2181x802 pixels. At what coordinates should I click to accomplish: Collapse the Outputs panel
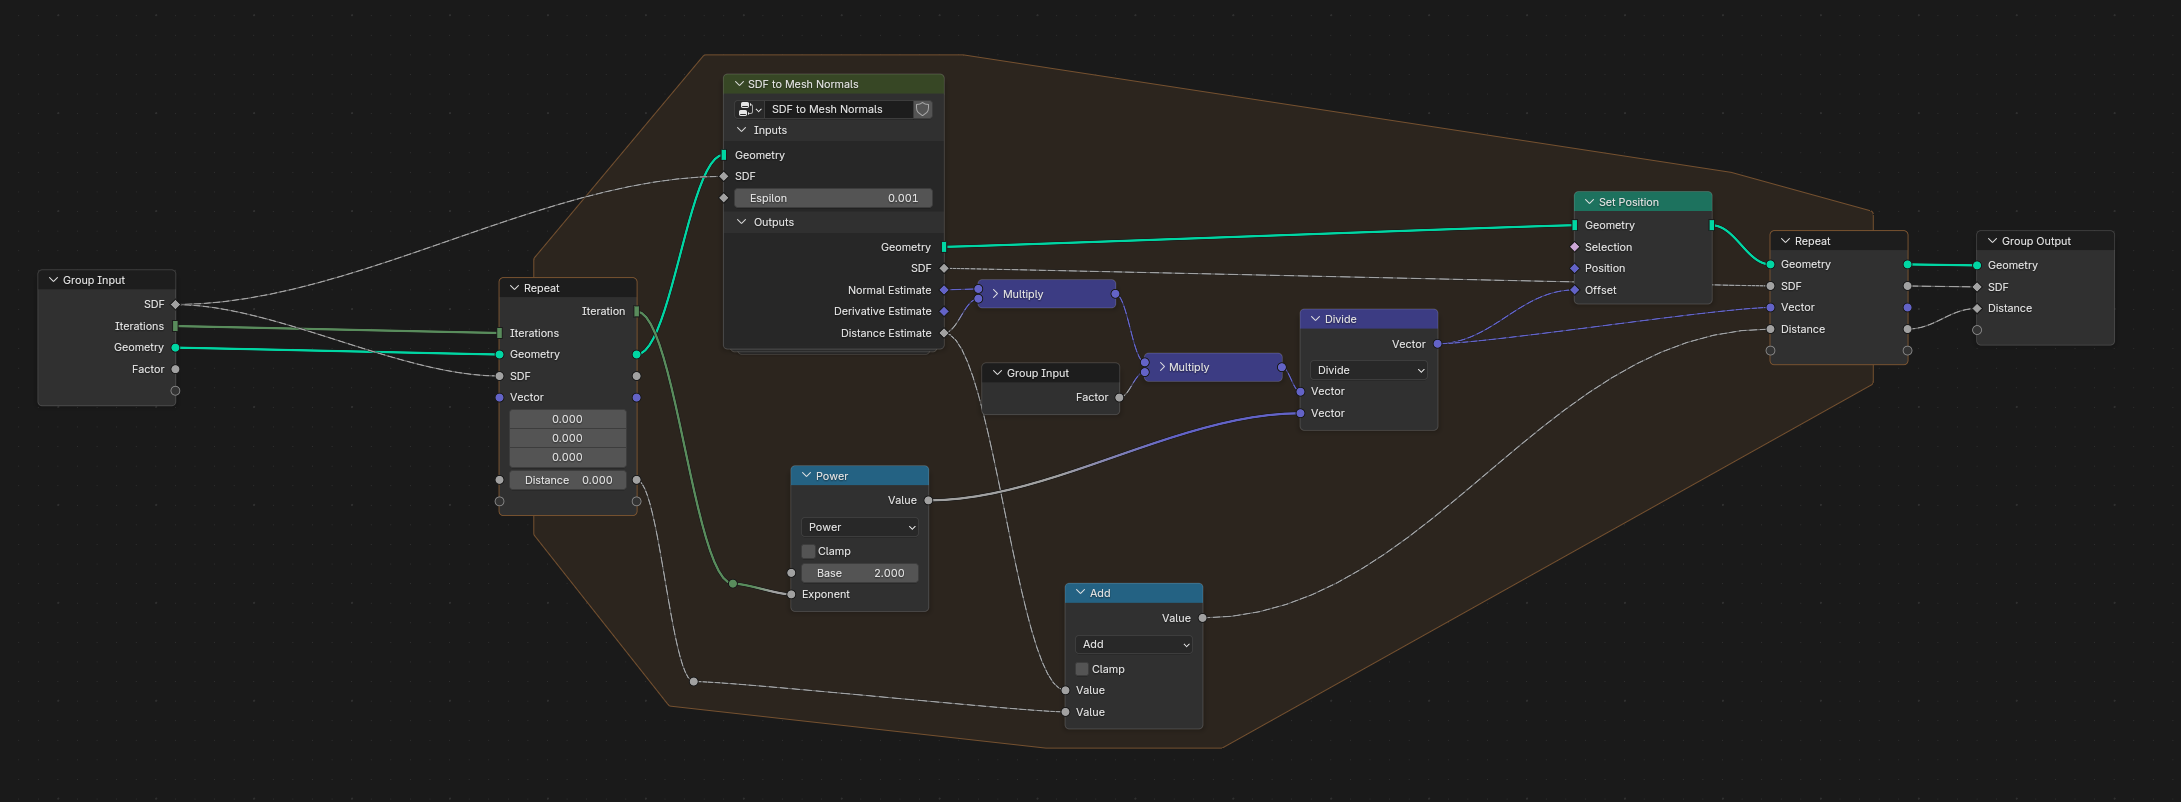point(742,222)
